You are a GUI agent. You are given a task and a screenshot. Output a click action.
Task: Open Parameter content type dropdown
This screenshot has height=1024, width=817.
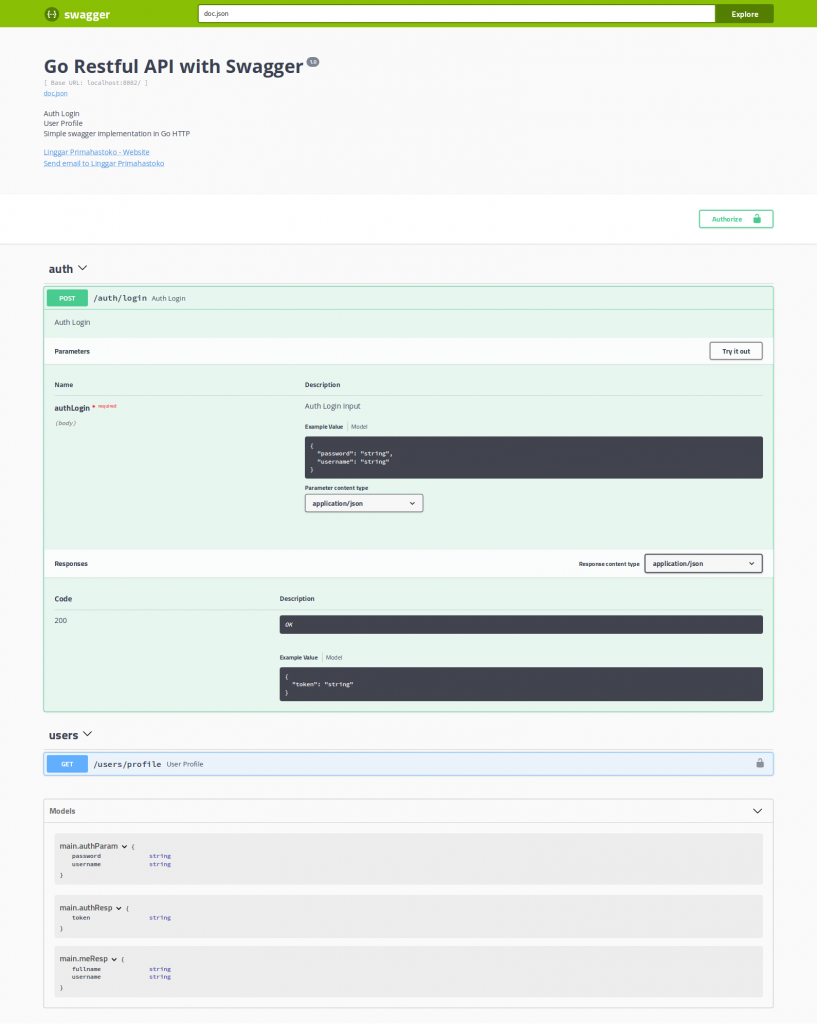coord(364,504)
